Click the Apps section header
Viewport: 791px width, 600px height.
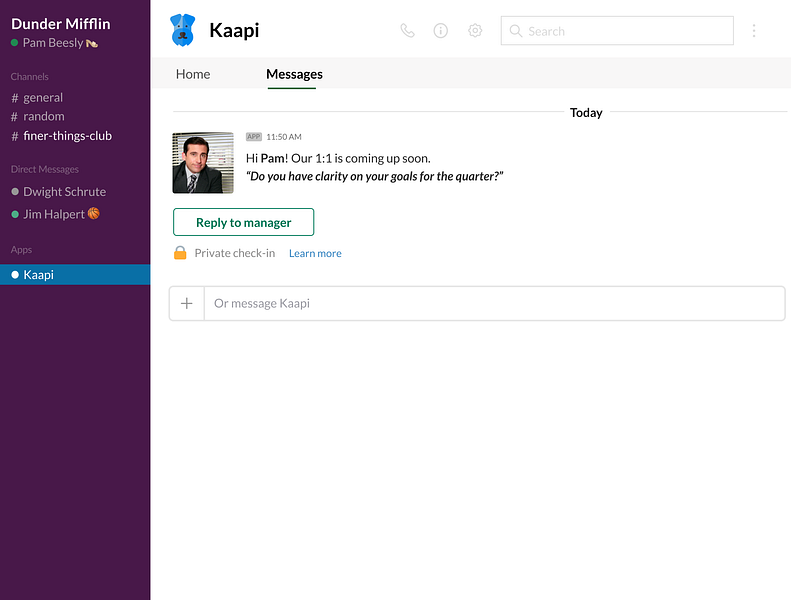click(x=21, y=250)
